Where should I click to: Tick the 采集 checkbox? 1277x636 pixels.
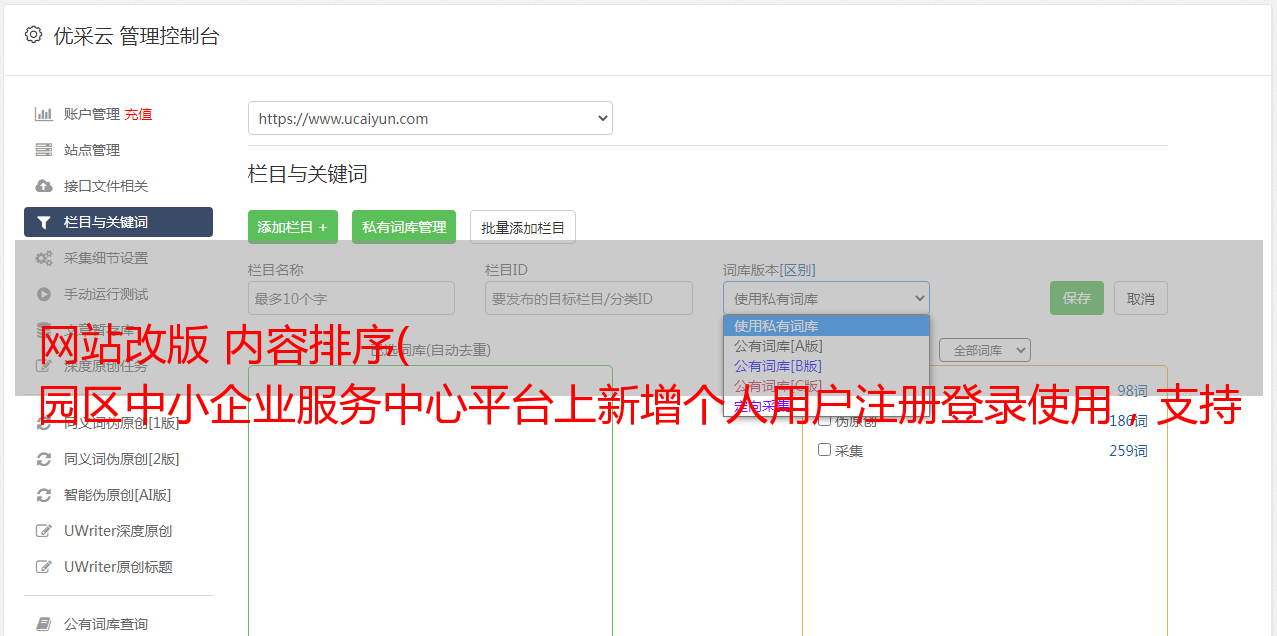(825, 450)
